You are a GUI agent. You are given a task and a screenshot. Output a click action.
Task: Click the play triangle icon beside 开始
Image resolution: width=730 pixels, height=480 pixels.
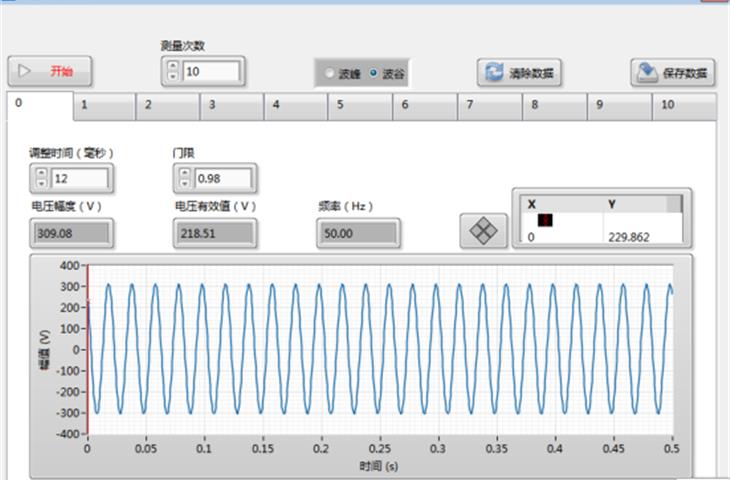[24, 71]
